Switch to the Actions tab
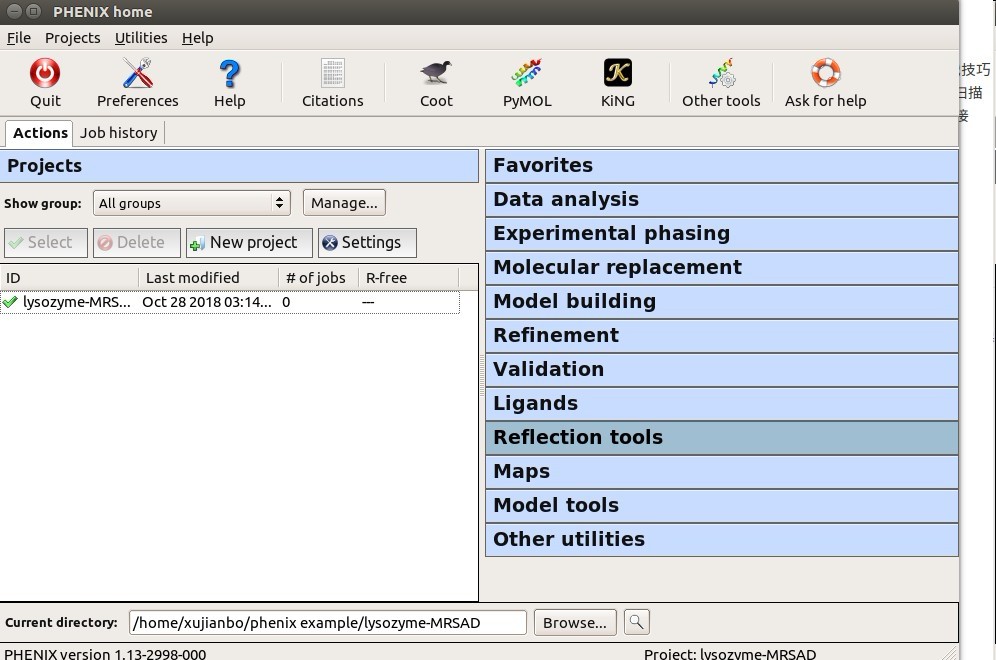The height and width of the screenshot is (660, 996). pyautogui.click(x=40, y=133)
